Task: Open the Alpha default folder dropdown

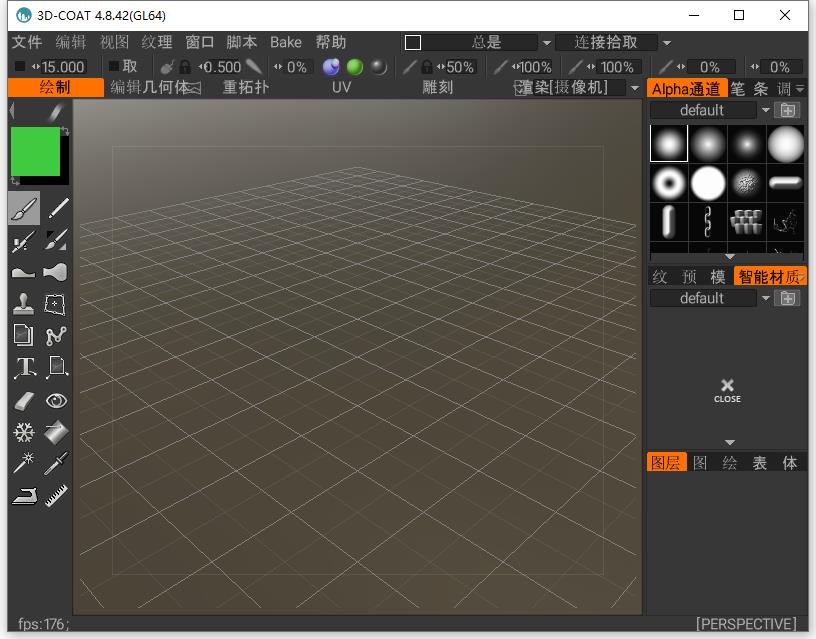Action: (x=766, y=110)
